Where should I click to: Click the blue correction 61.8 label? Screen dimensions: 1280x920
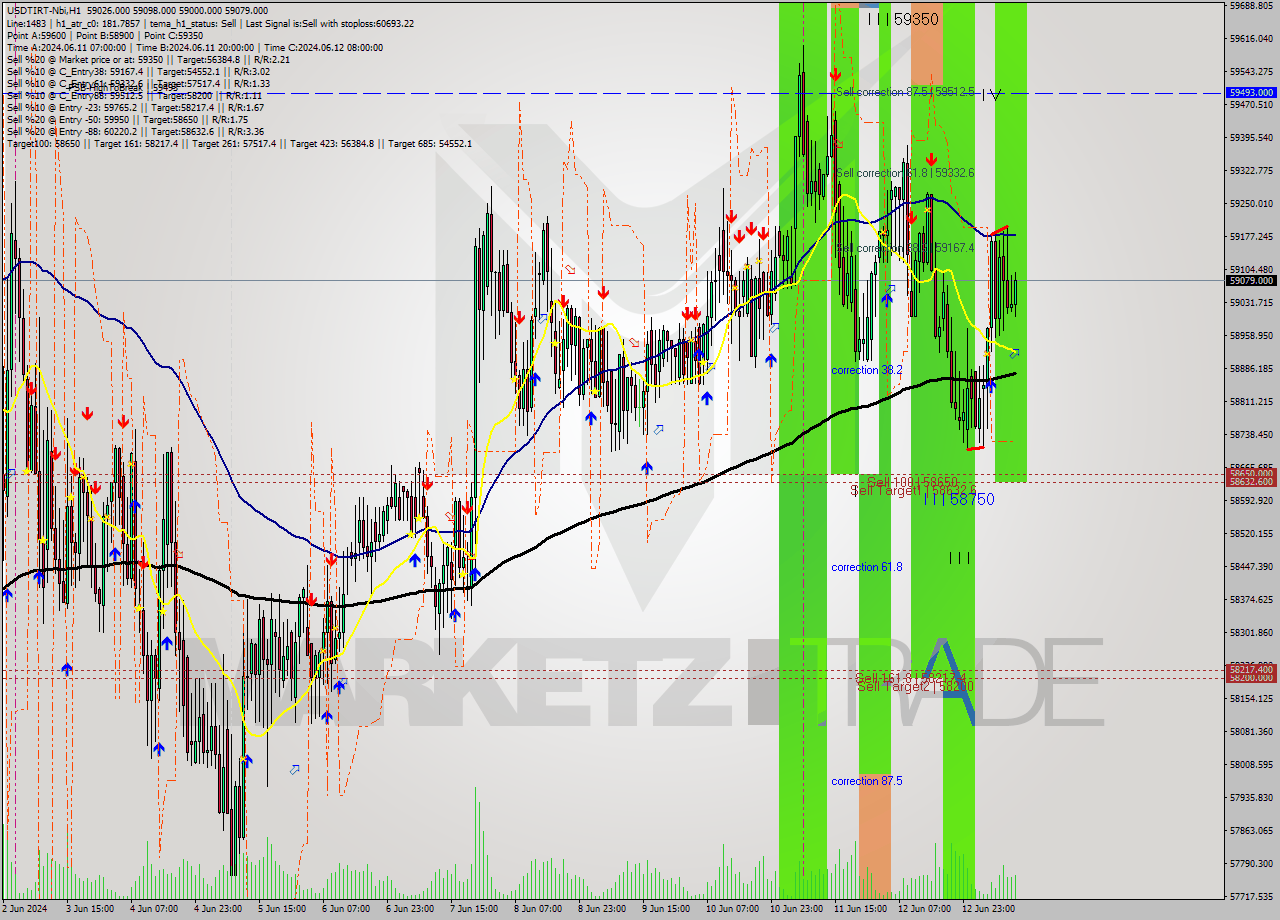tap(867, 567)
